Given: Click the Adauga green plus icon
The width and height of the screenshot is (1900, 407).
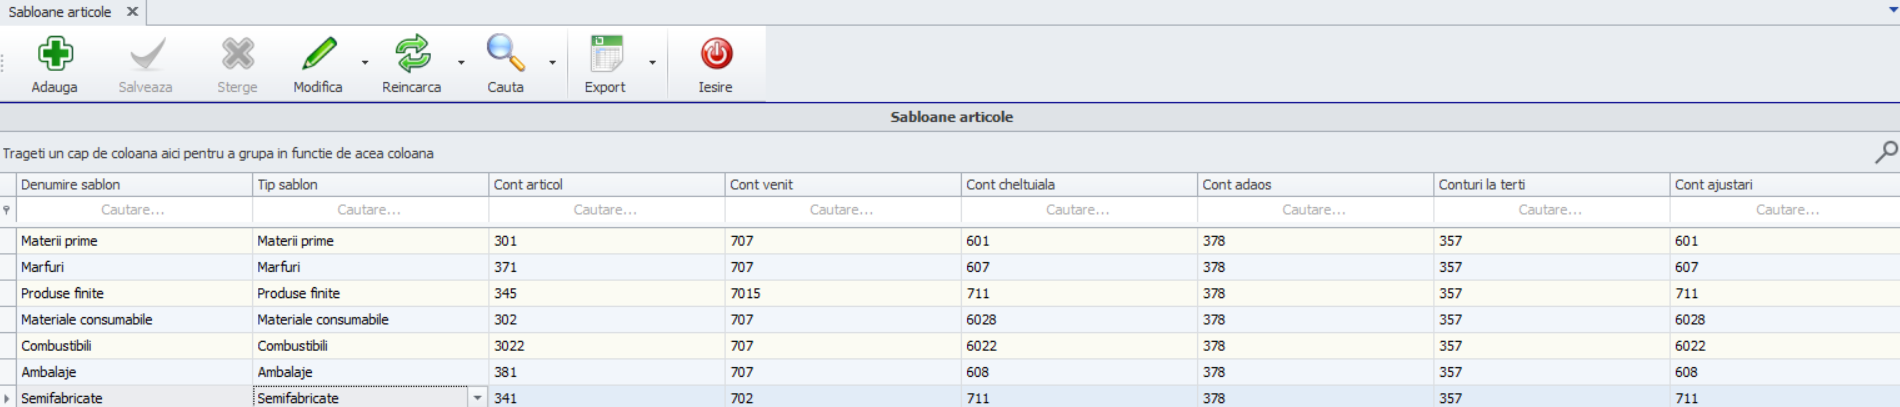Looking at the screenshot, I should tap(55, 54).
